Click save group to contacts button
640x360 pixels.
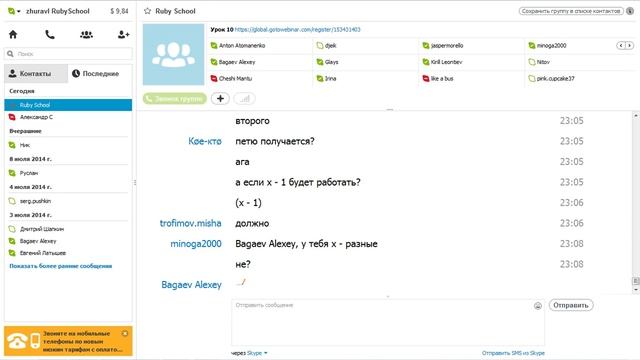[x=571, y=11]
